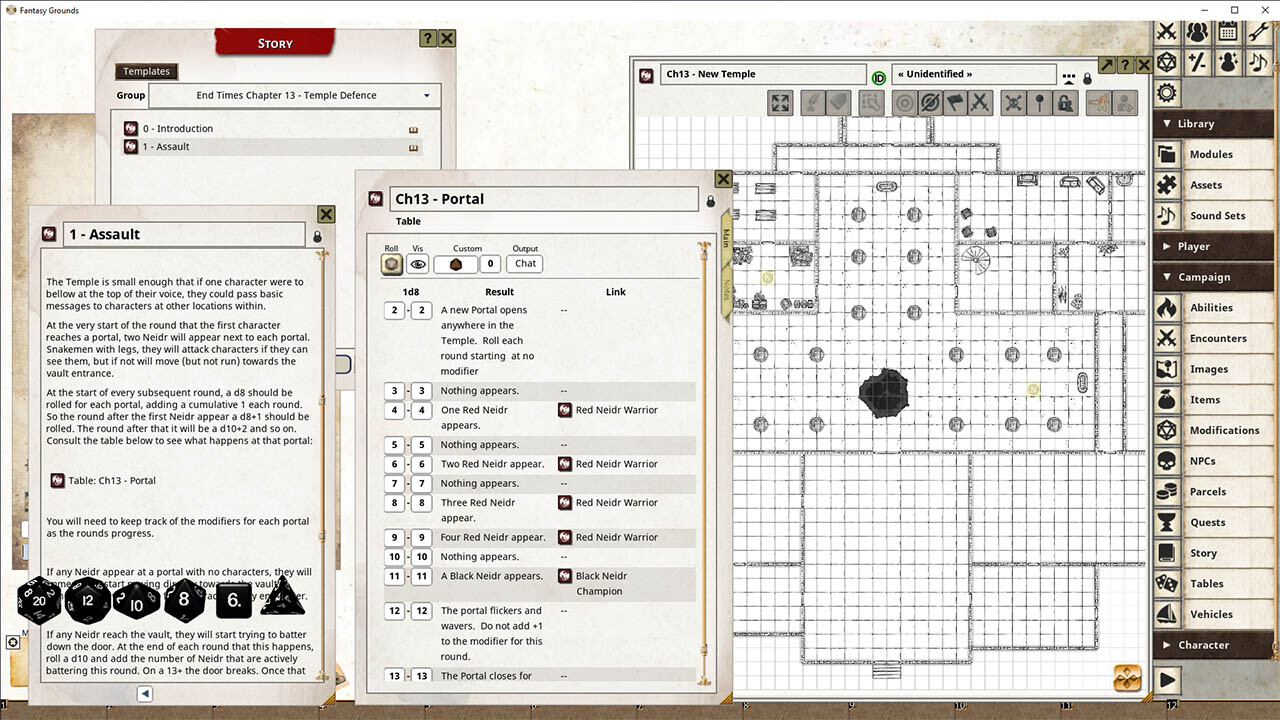This screenshot has width=1280, height=720.
Task: Toggle the visibility eye in the Ch13 Portal table
Action: [x=417, y=263]
